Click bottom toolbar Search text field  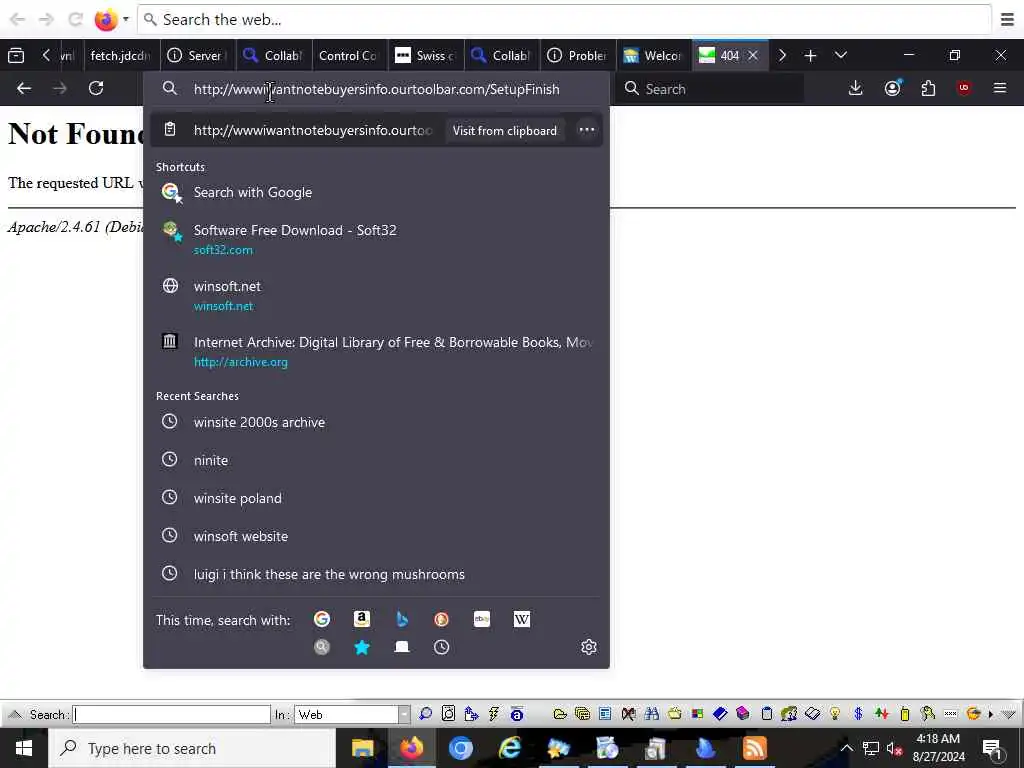click(171, 714)
